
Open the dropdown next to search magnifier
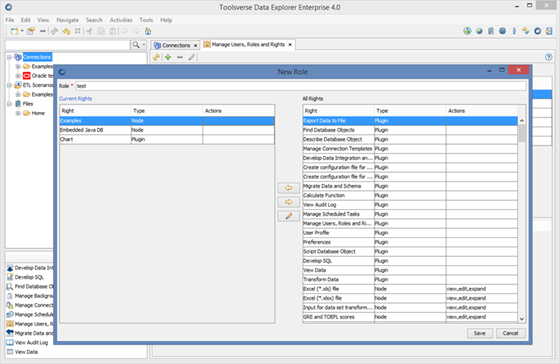tap(144, 45)
